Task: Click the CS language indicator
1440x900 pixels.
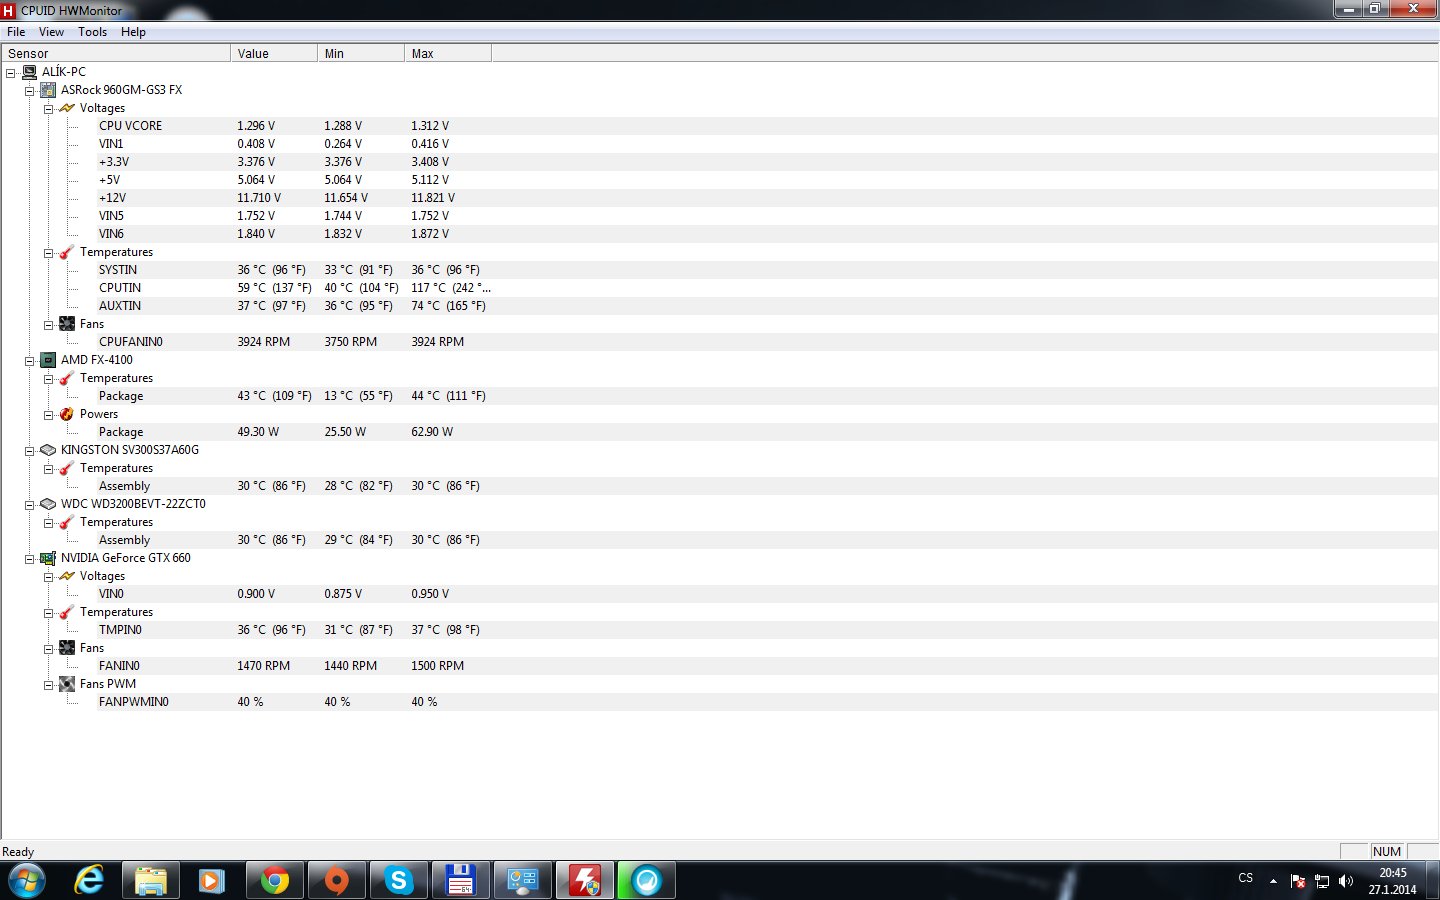Action: pos(1246,878)
